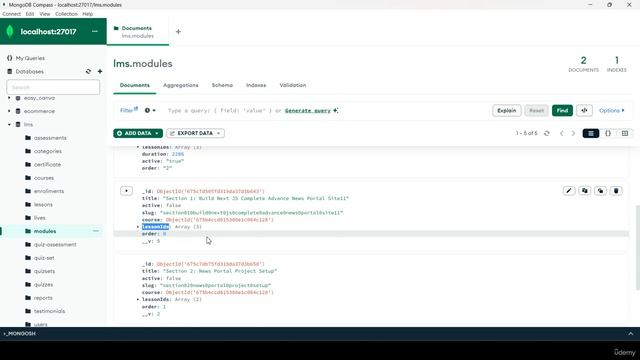Click the Reset button

[x=536, y=111]
